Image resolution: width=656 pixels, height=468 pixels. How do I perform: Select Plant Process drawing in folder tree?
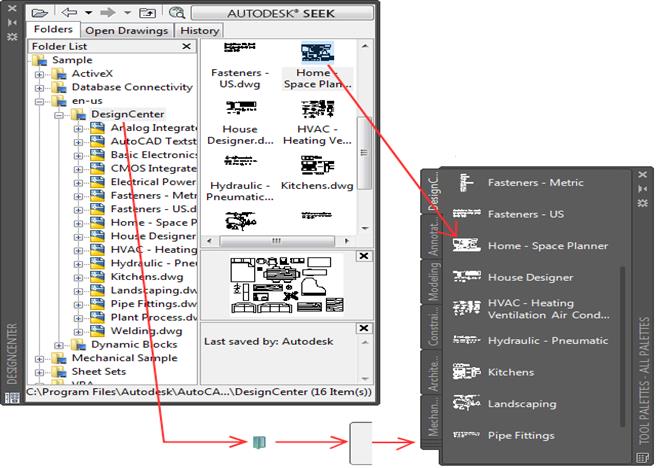point(153,317)
